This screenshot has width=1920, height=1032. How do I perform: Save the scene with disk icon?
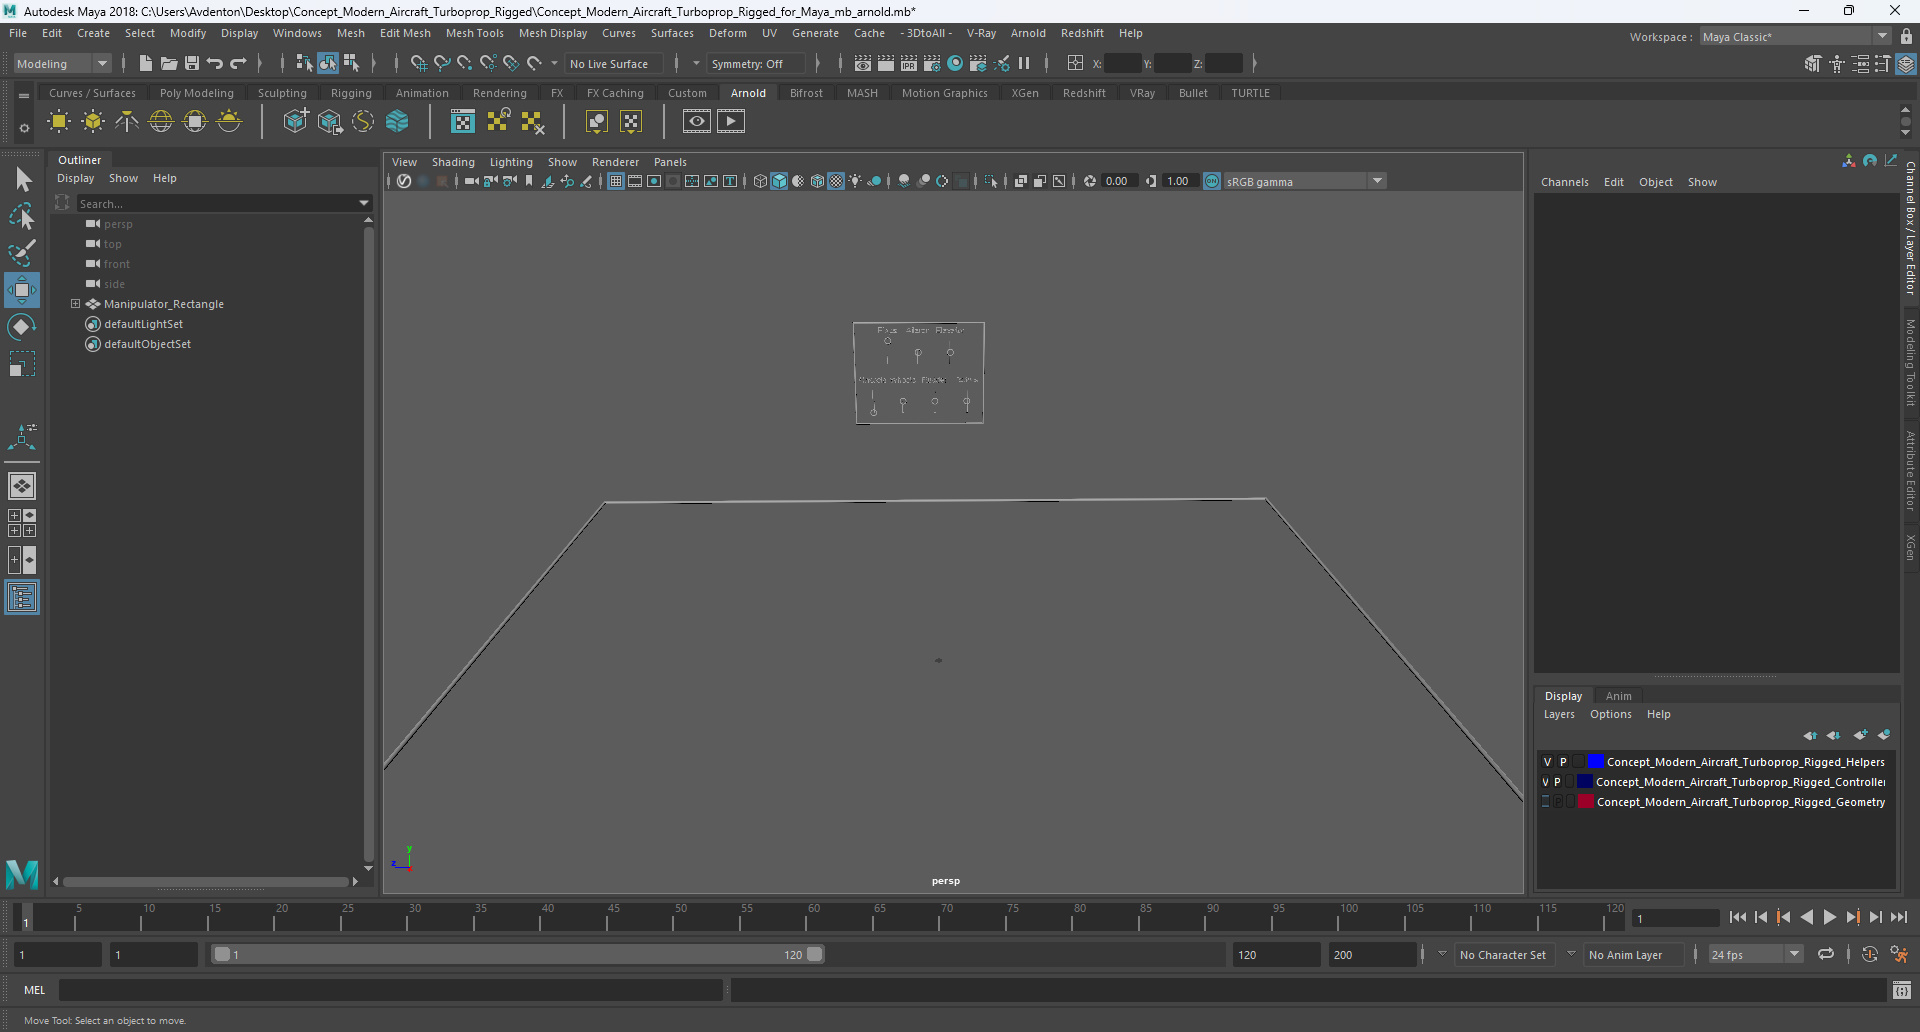[192, 63]
